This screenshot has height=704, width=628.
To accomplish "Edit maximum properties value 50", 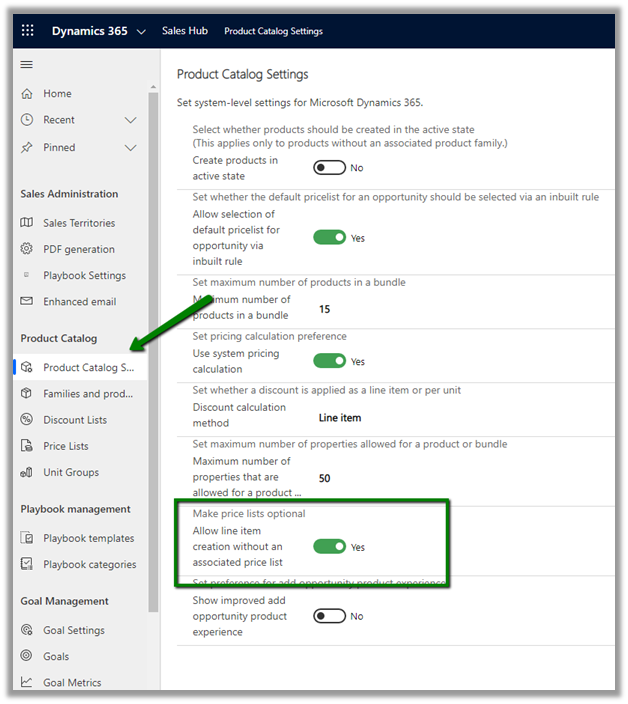I will [325, 478].
